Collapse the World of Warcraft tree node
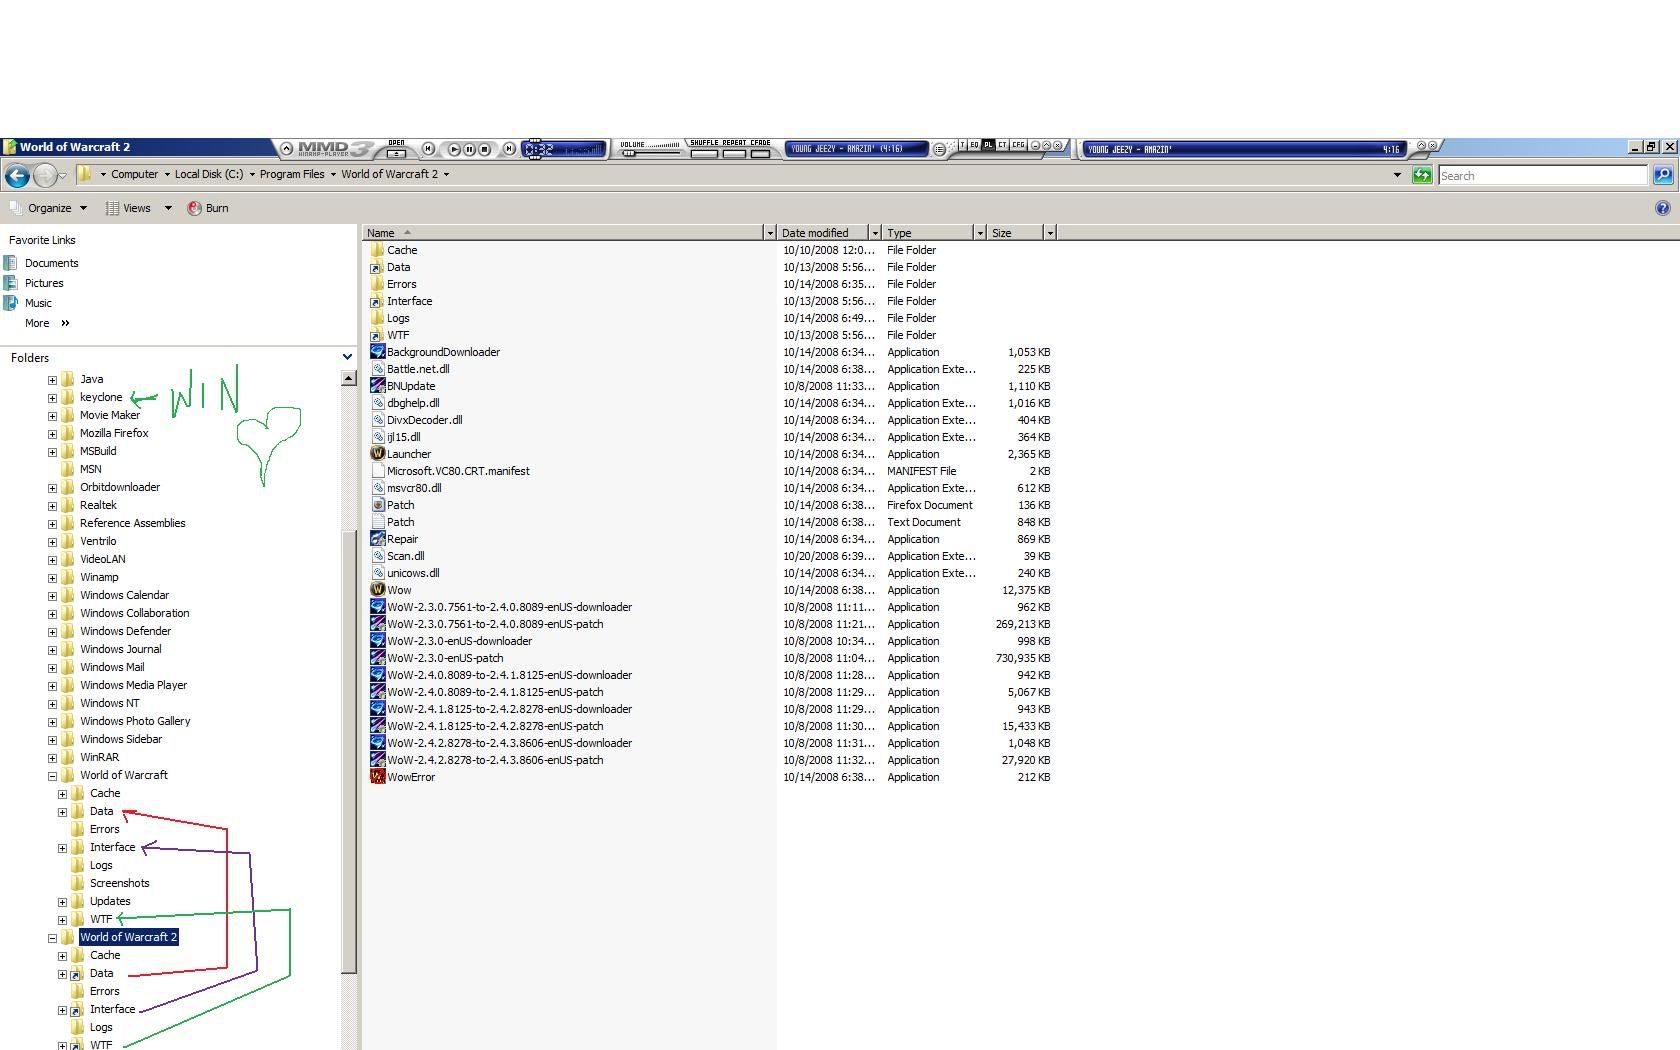The width and height of the screenshot is (1680, 1050). coord(52,776)
